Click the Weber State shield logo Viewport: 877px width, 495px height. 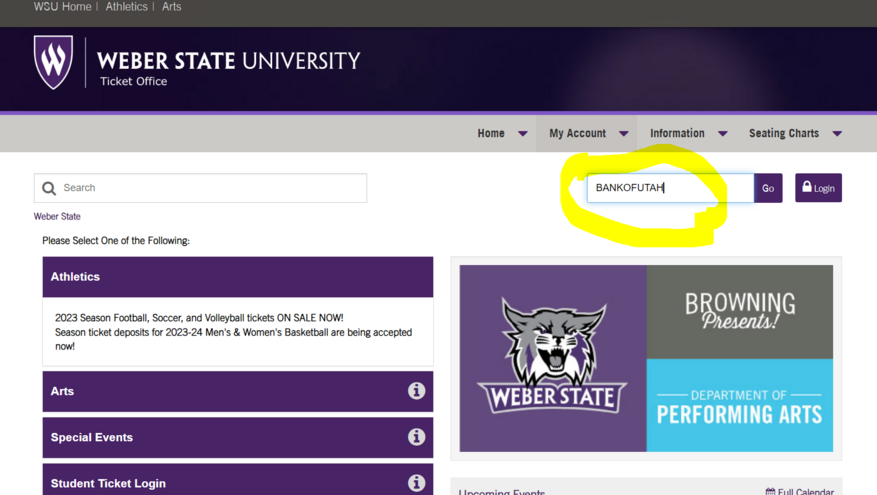(x=53, y=62)
